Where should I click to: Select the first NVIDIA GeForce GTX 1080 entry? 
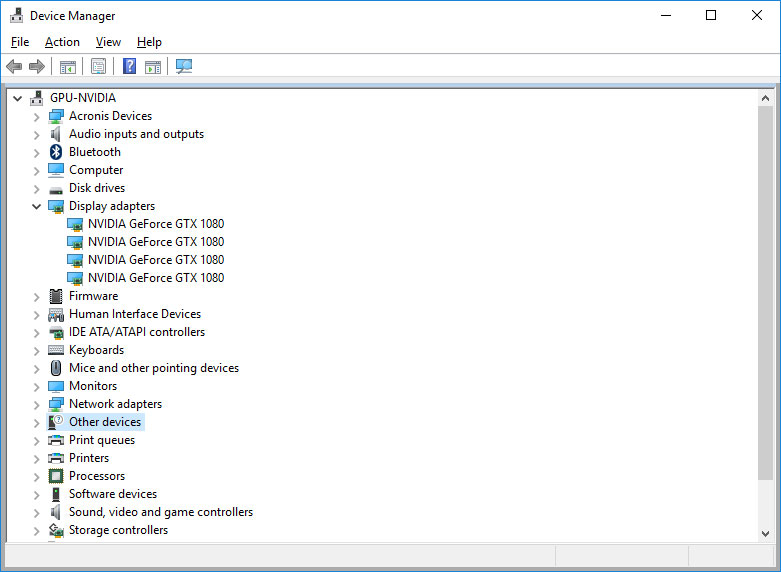coord(156,224)
